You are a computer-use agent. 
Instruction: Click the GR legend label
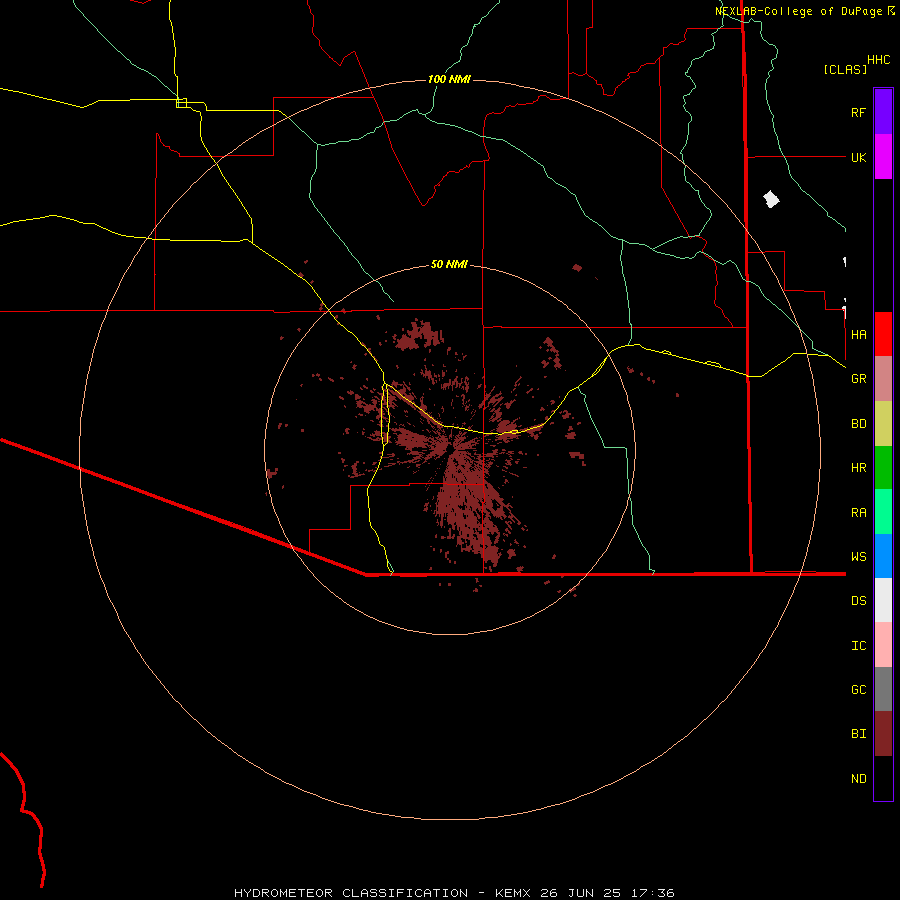(858, 379)
